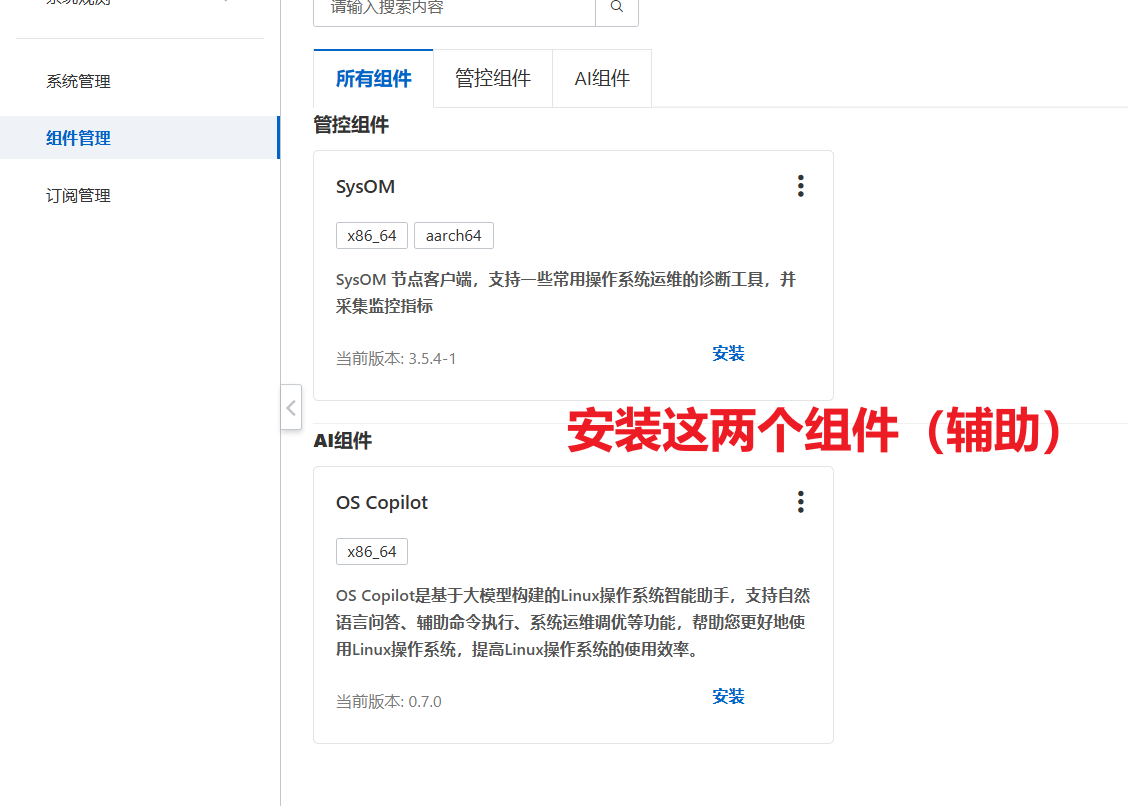
Task: Click the x86_64 tag on OS Copilot
Action: [372, 551]
